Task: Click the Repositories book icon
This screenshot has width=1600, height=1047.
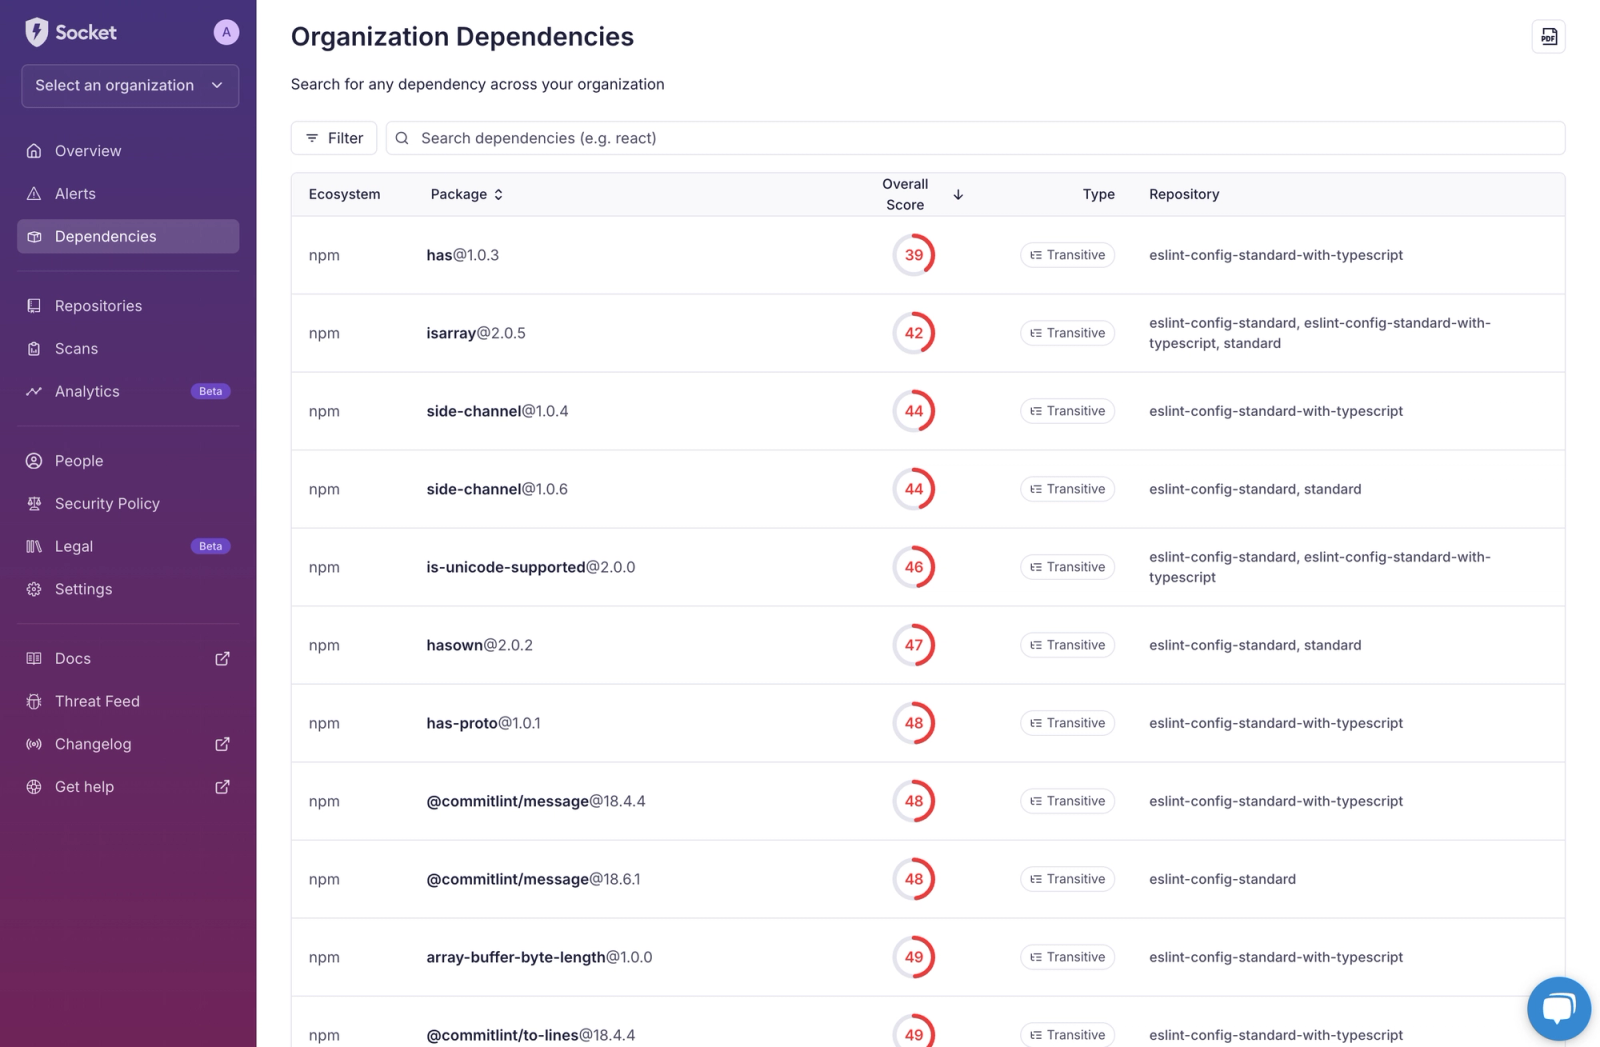Action: click(34, 306)
